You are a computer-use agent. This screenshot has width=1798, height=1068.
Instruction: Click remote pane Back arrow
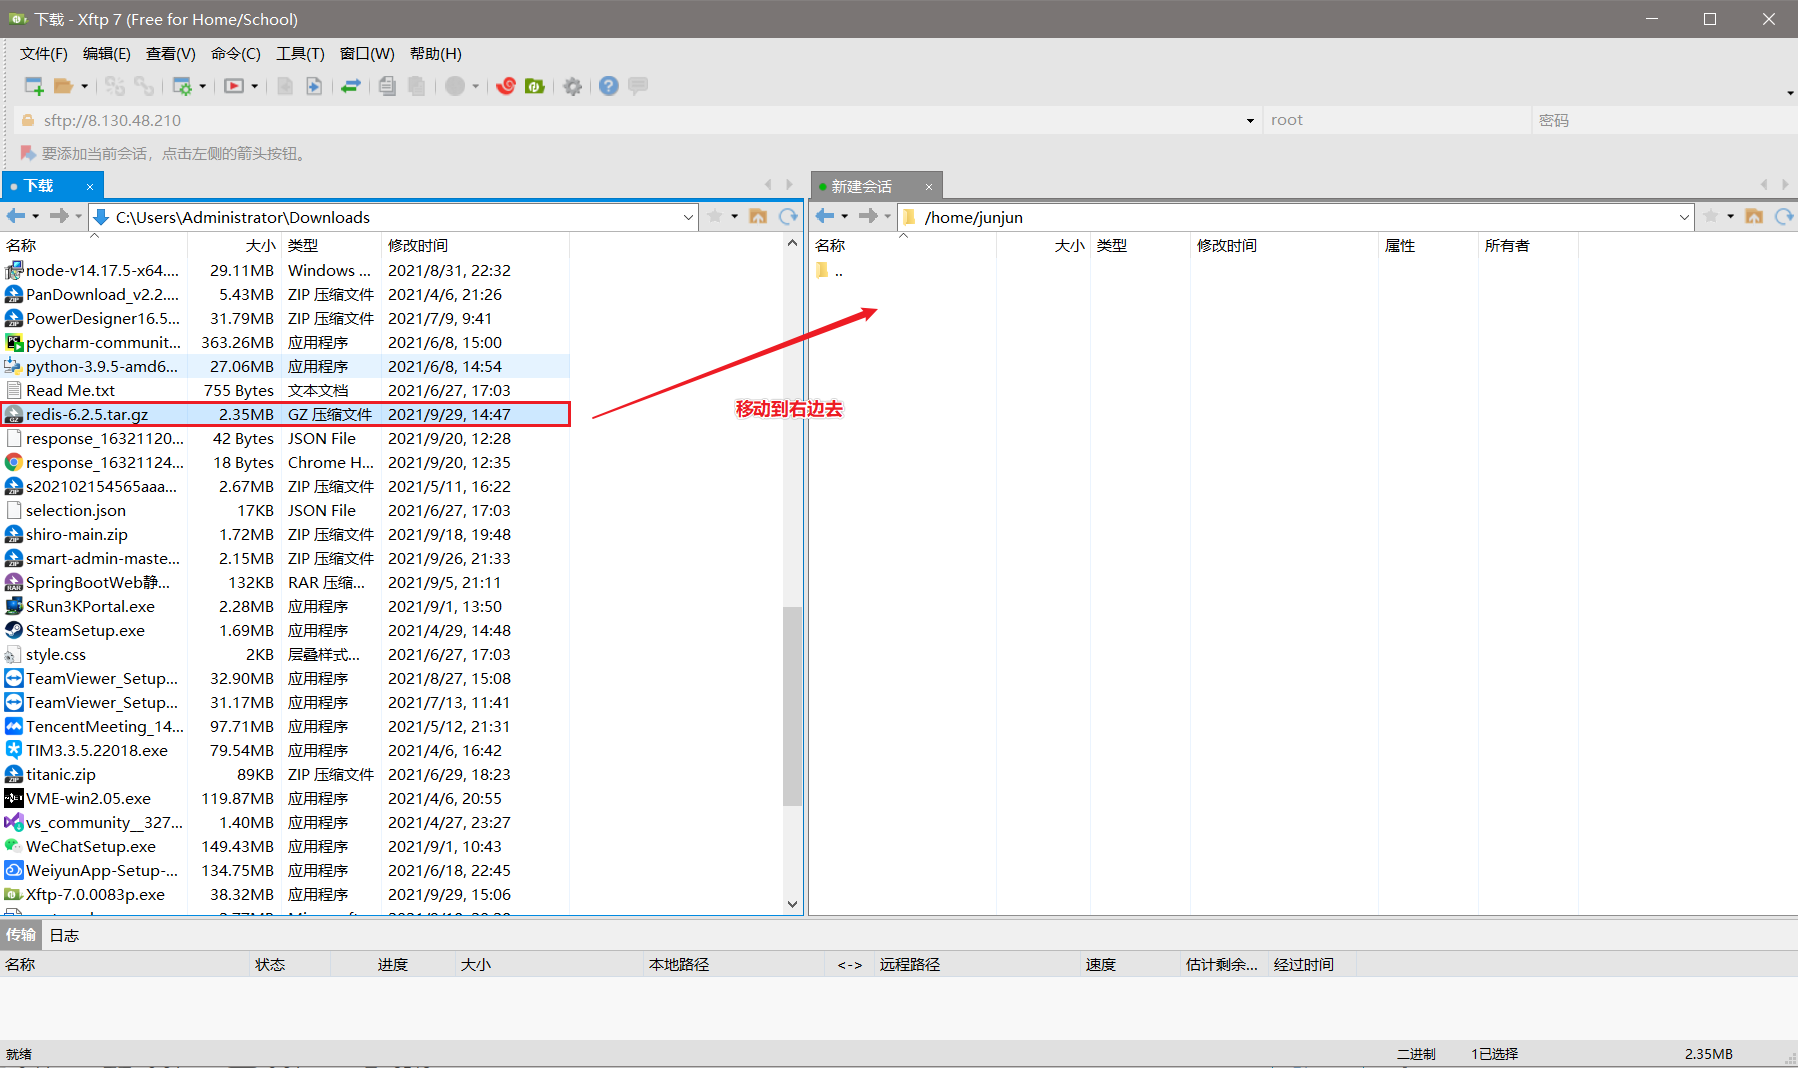click(x=825, y=216)
